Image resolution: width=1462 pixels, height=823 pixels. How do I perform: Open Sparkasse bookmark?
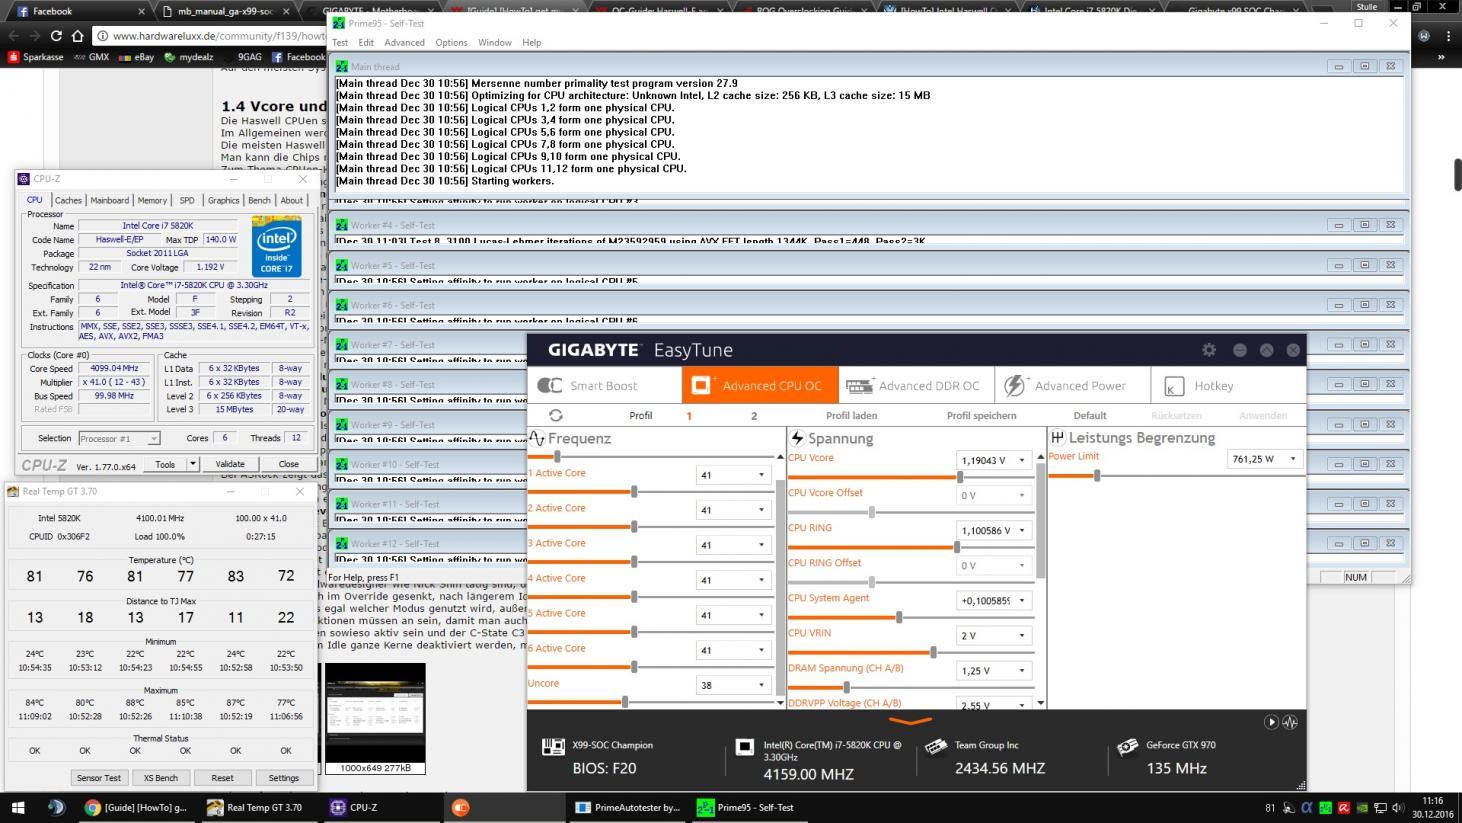click(x=36, y=57)
